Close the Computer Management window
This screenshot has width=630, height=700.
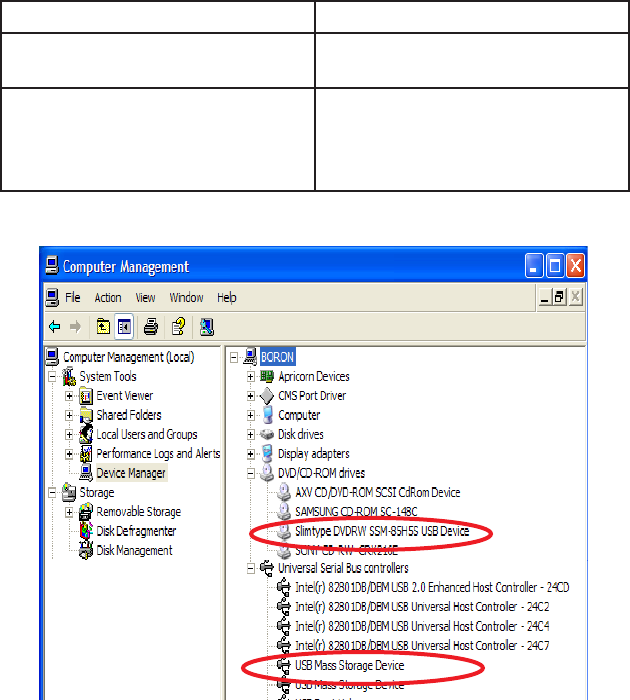pos(576,266)
